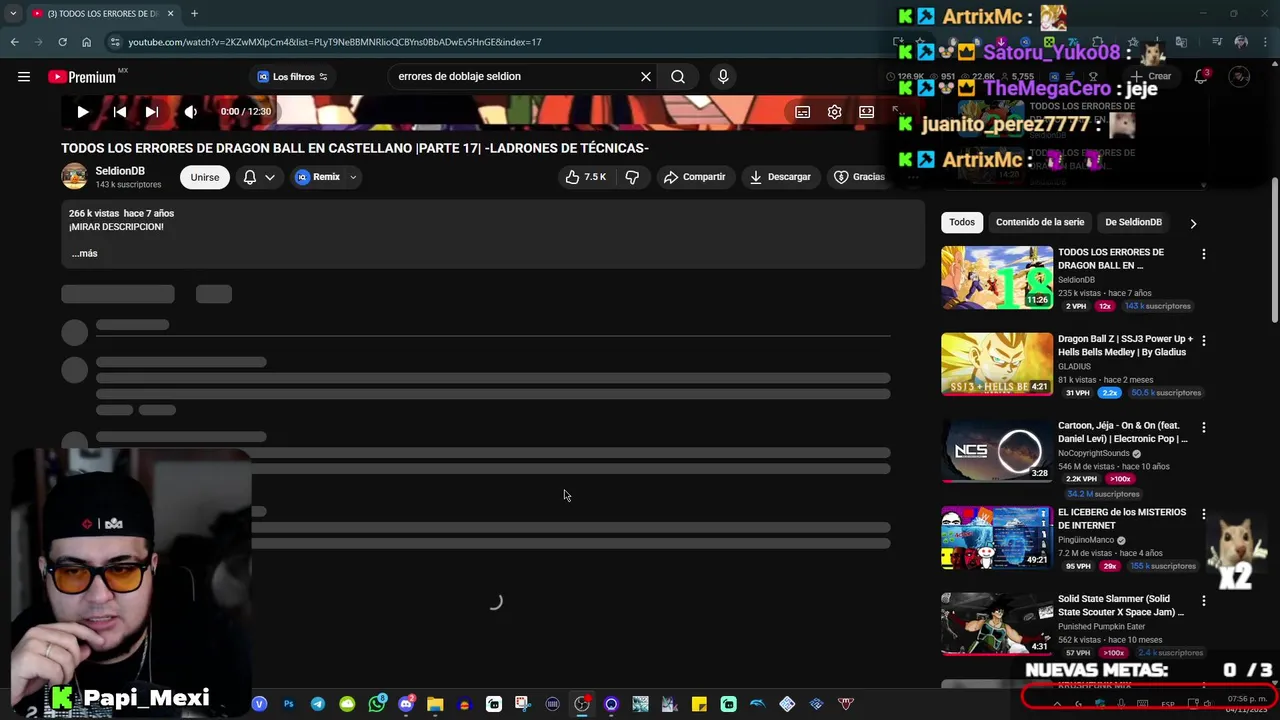Like the video with 7.5 K

click(585, 177)
